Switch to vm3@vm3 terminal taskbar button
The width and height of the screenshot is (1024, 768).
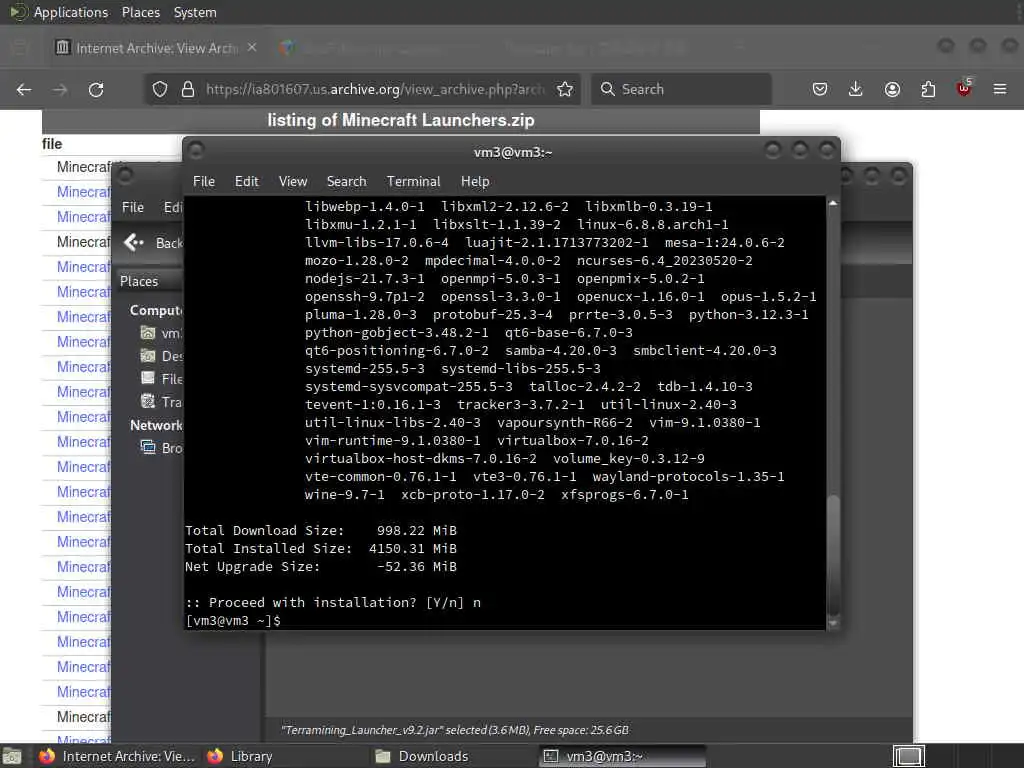(x=623, y=756)
